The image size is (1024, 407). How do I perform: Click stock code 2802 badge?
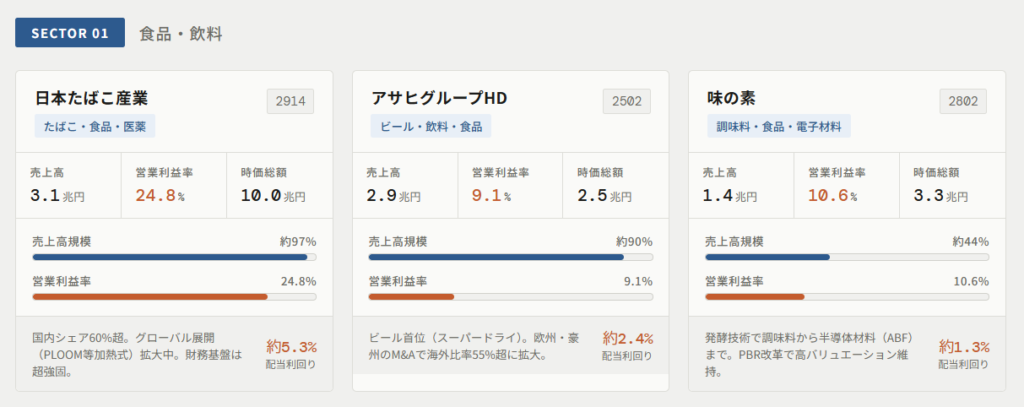point(963,101)
